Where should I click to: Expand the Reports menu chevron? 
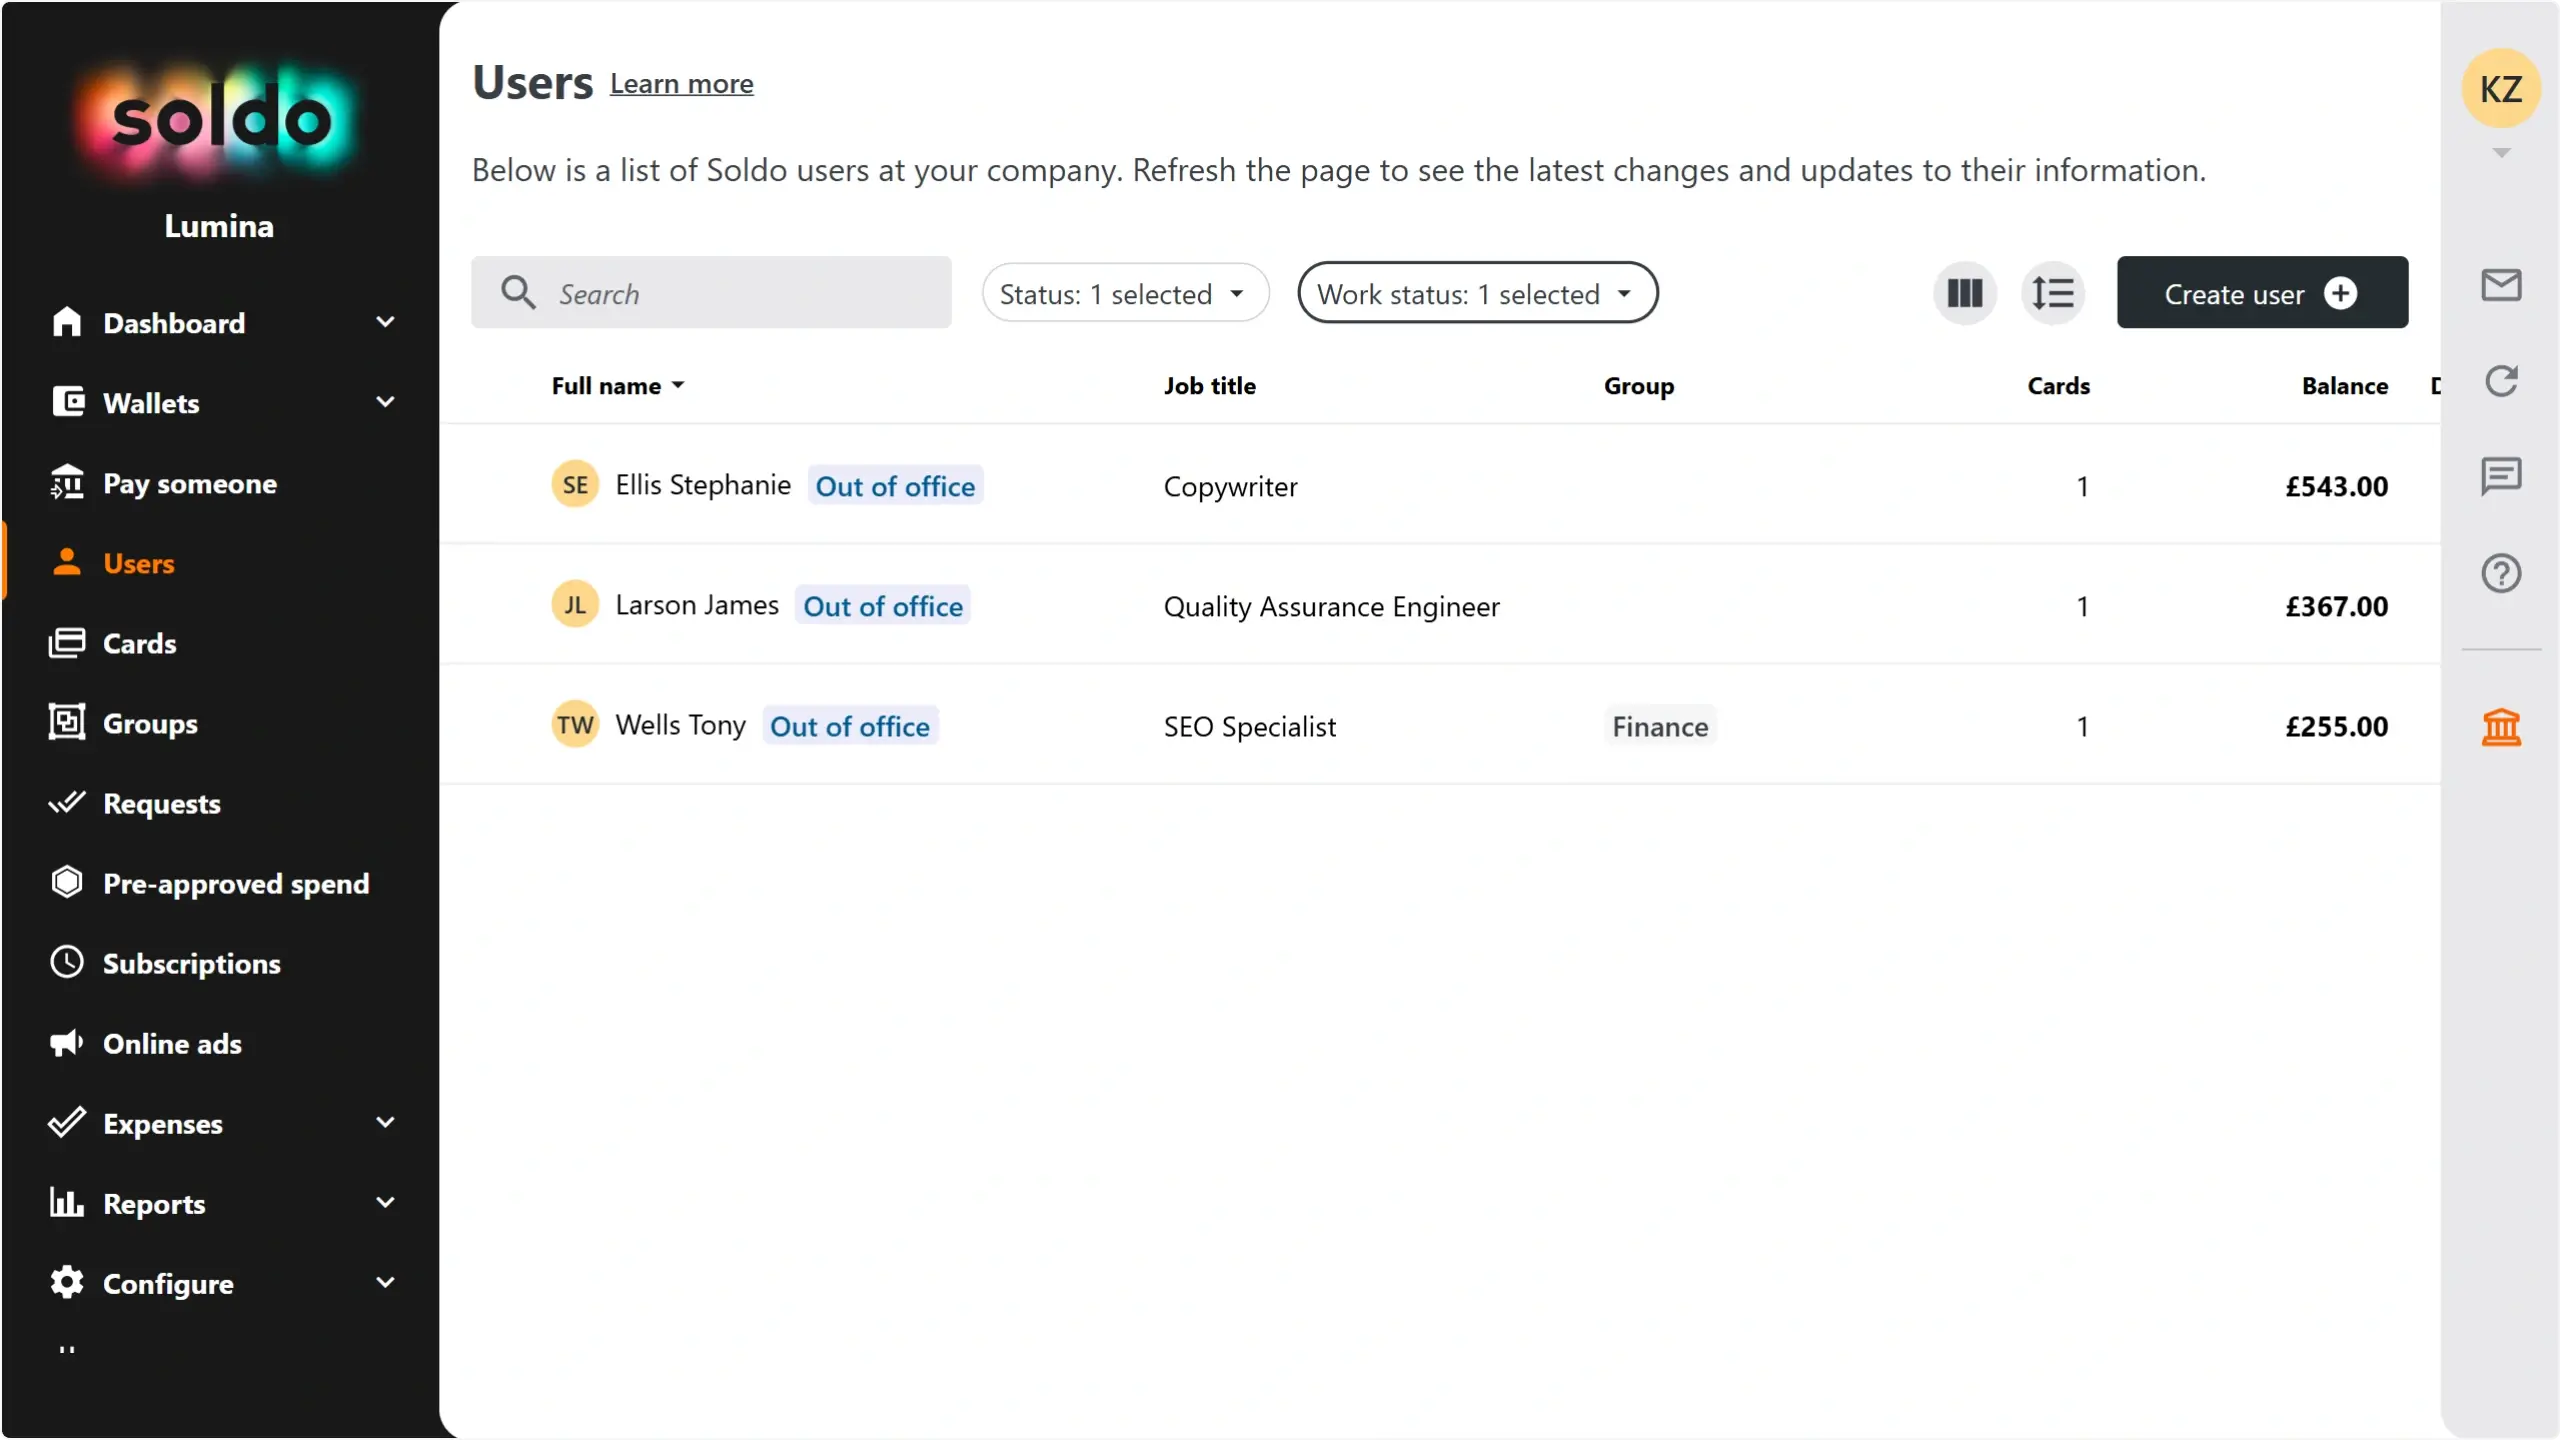385,1203
